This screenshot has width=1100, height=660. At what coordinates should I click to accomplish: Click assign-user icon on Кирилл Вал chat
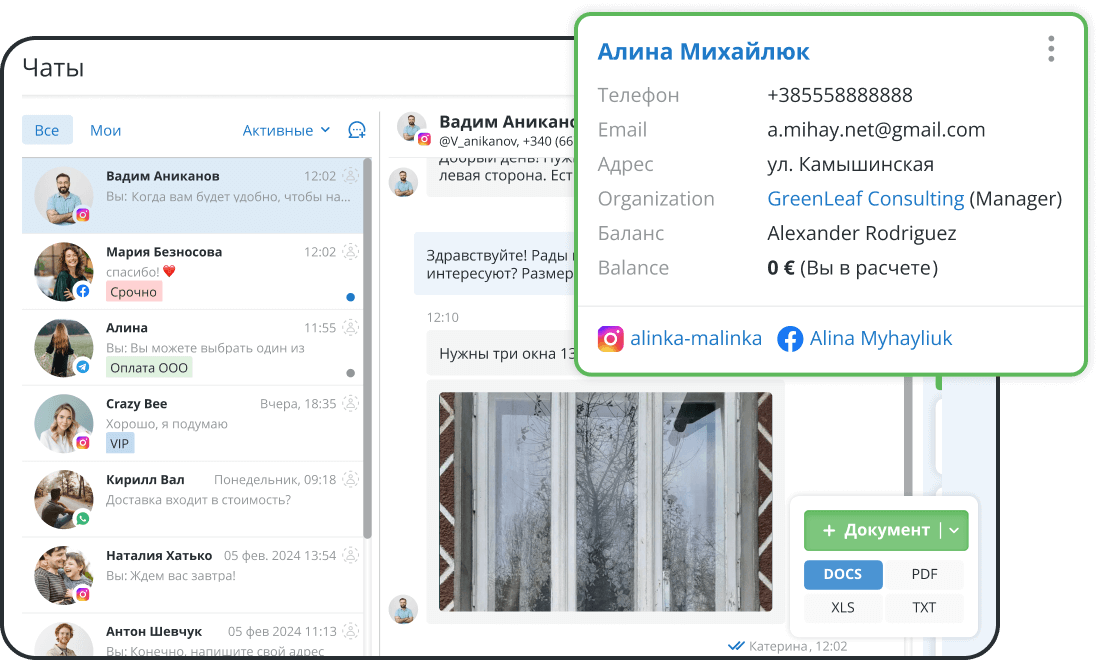[350, 480]
